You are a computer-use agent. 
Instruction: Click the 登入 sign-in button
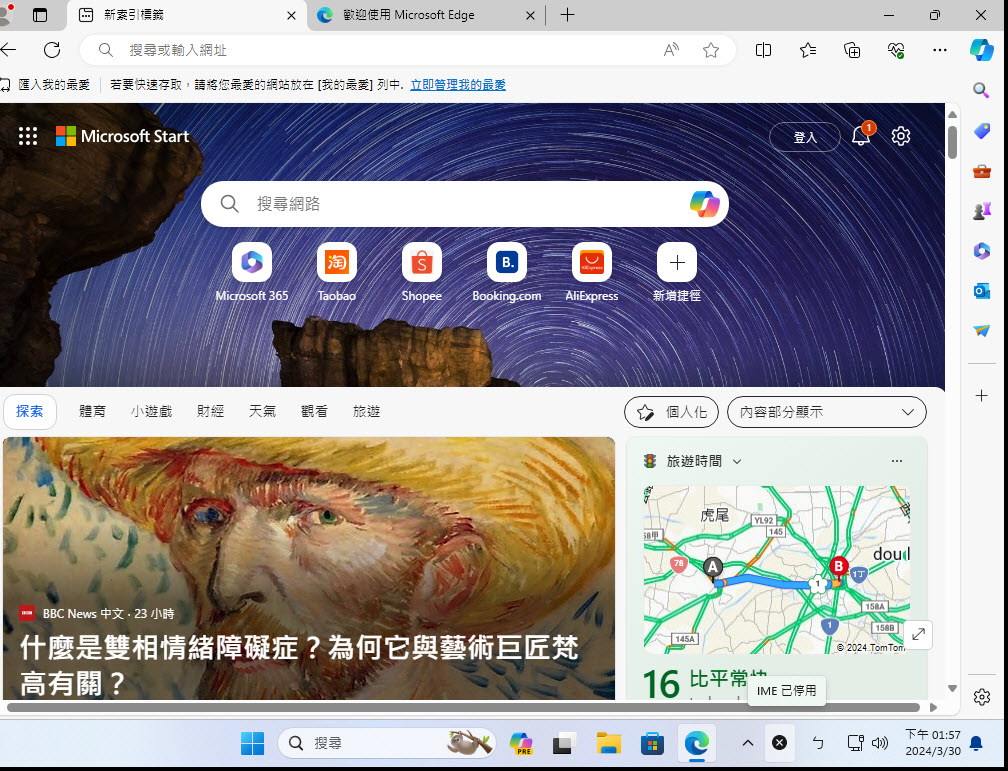coord(805,137)
